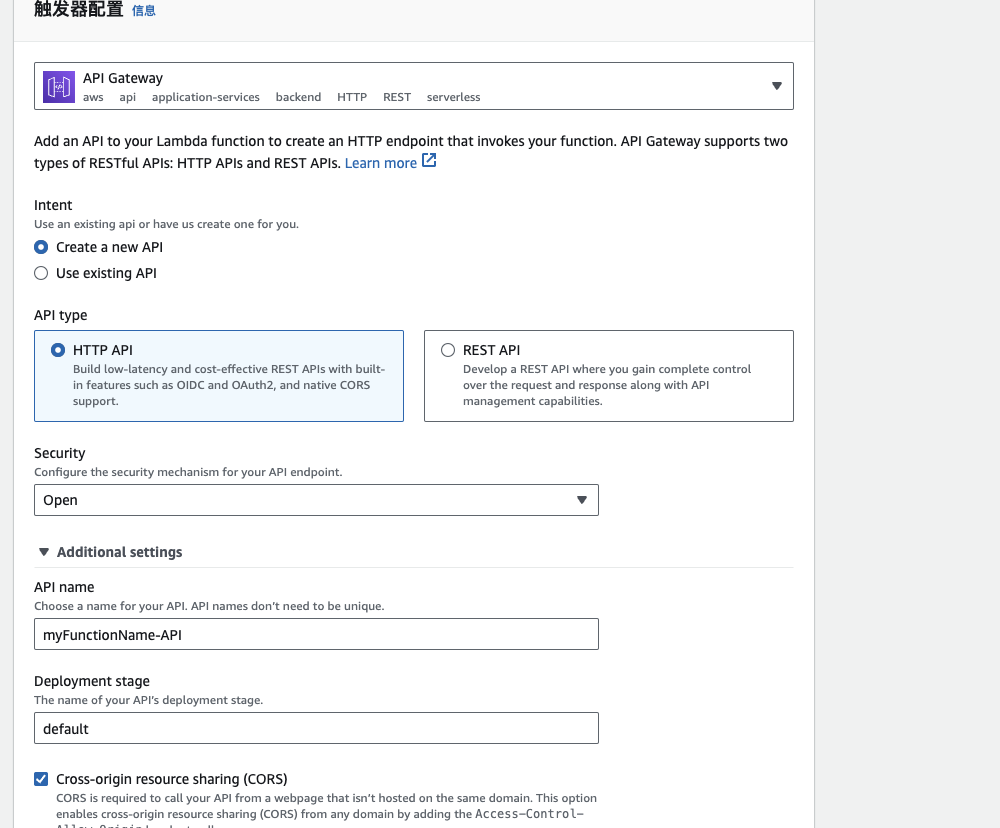The image size is (1000, 828).
Task: Click the application-services tag text
Action: click(205, 97)
